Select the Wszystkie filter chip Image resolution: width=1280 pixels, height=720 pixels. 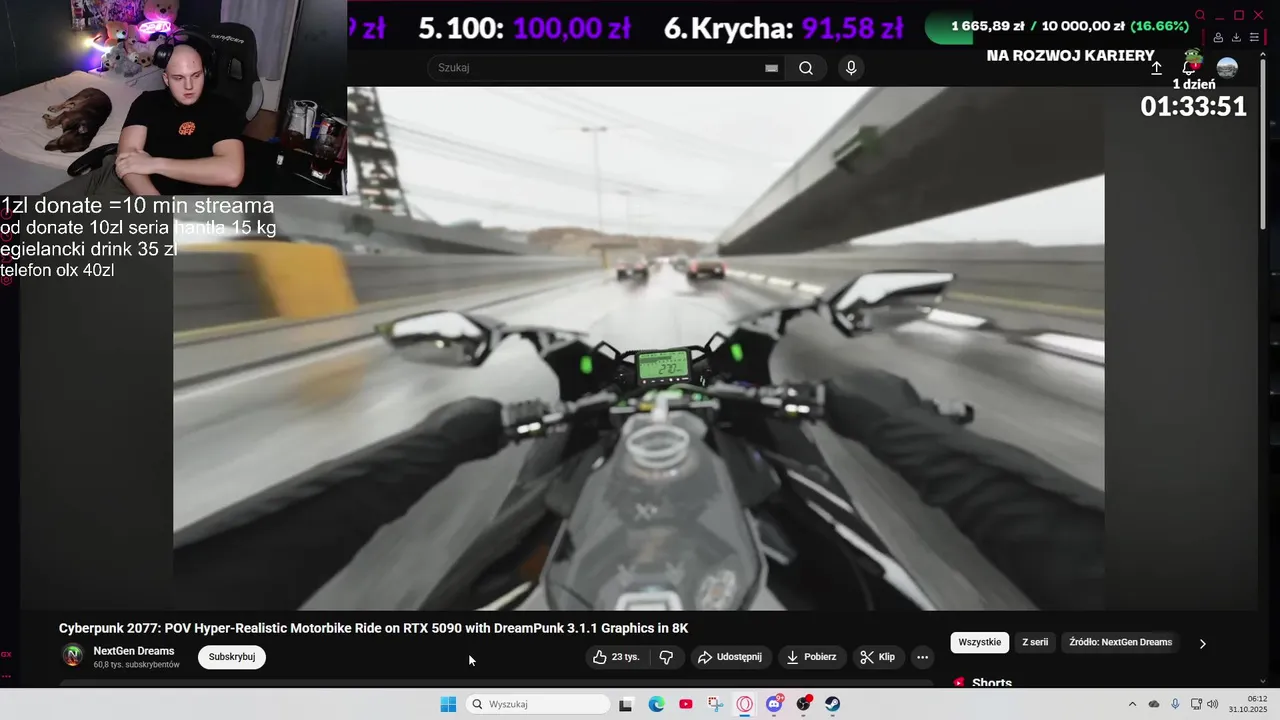[980, 642]
